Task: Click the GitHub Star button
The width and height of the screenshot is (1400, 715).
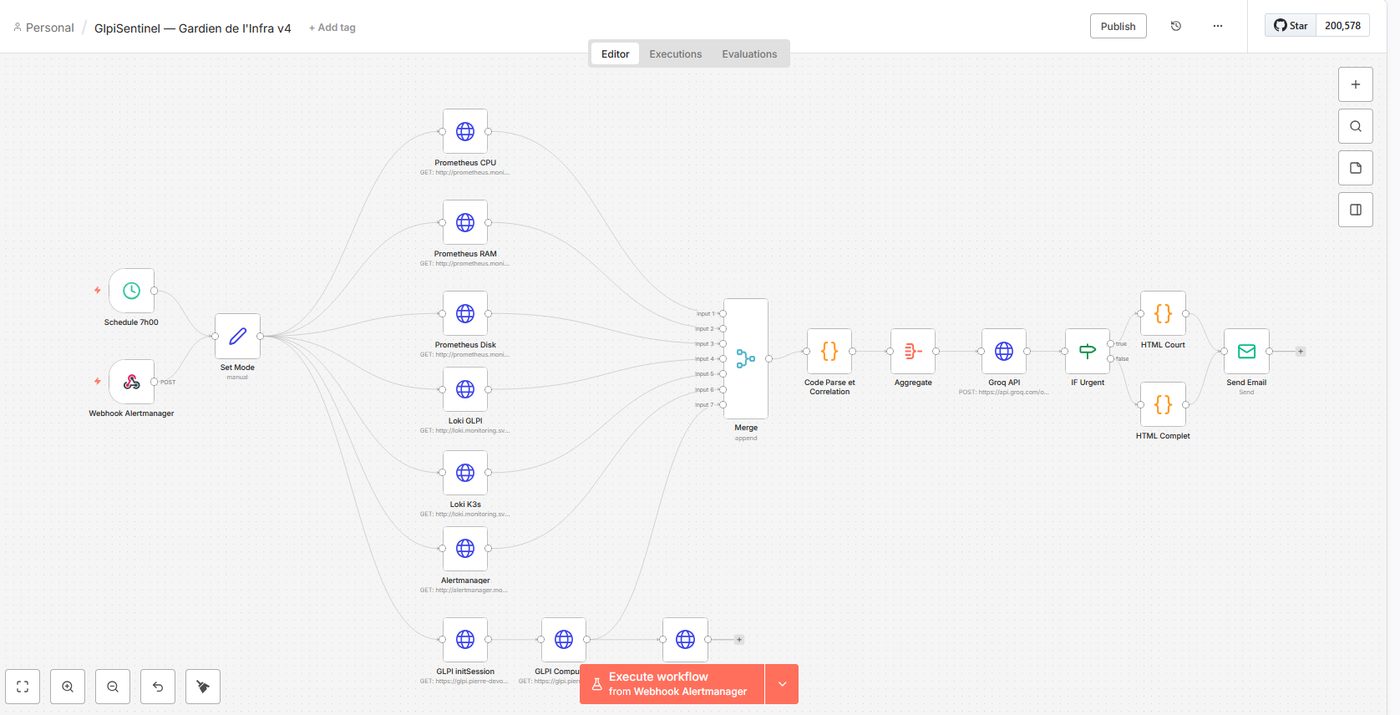Action: pyautogui.click(x=1290, y=26)
